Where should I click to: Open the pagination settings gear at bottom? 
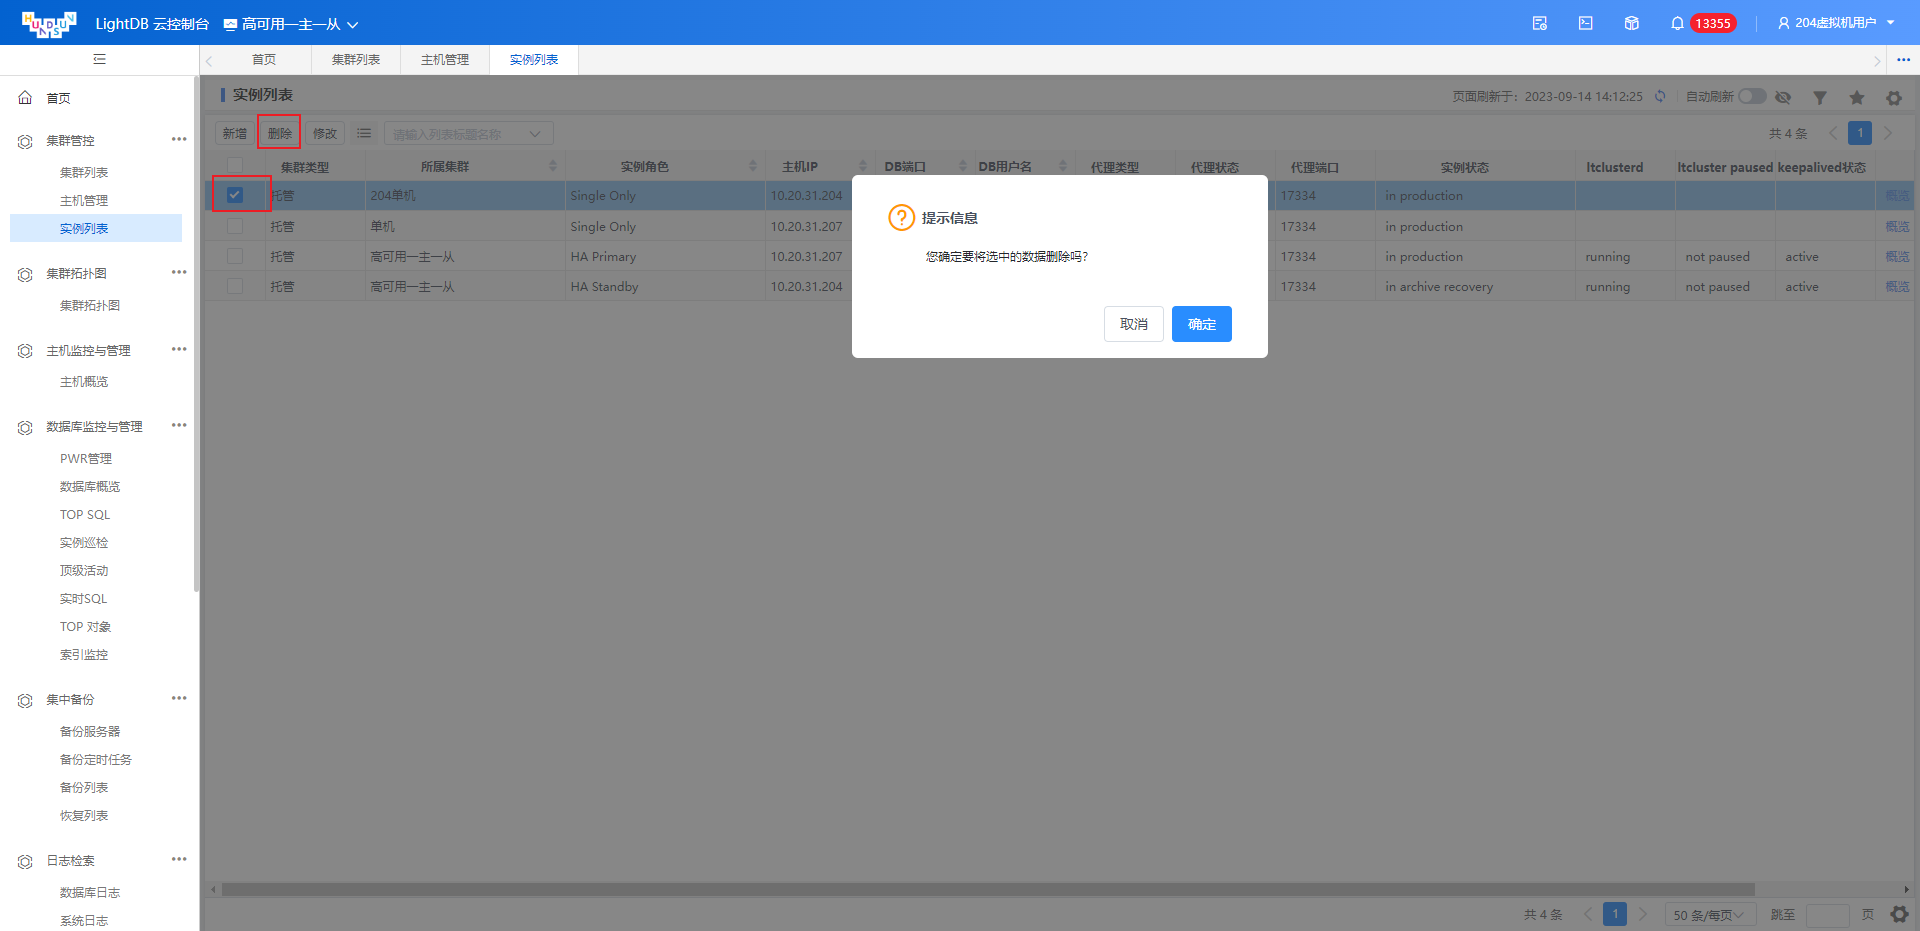pos(1899,914)
